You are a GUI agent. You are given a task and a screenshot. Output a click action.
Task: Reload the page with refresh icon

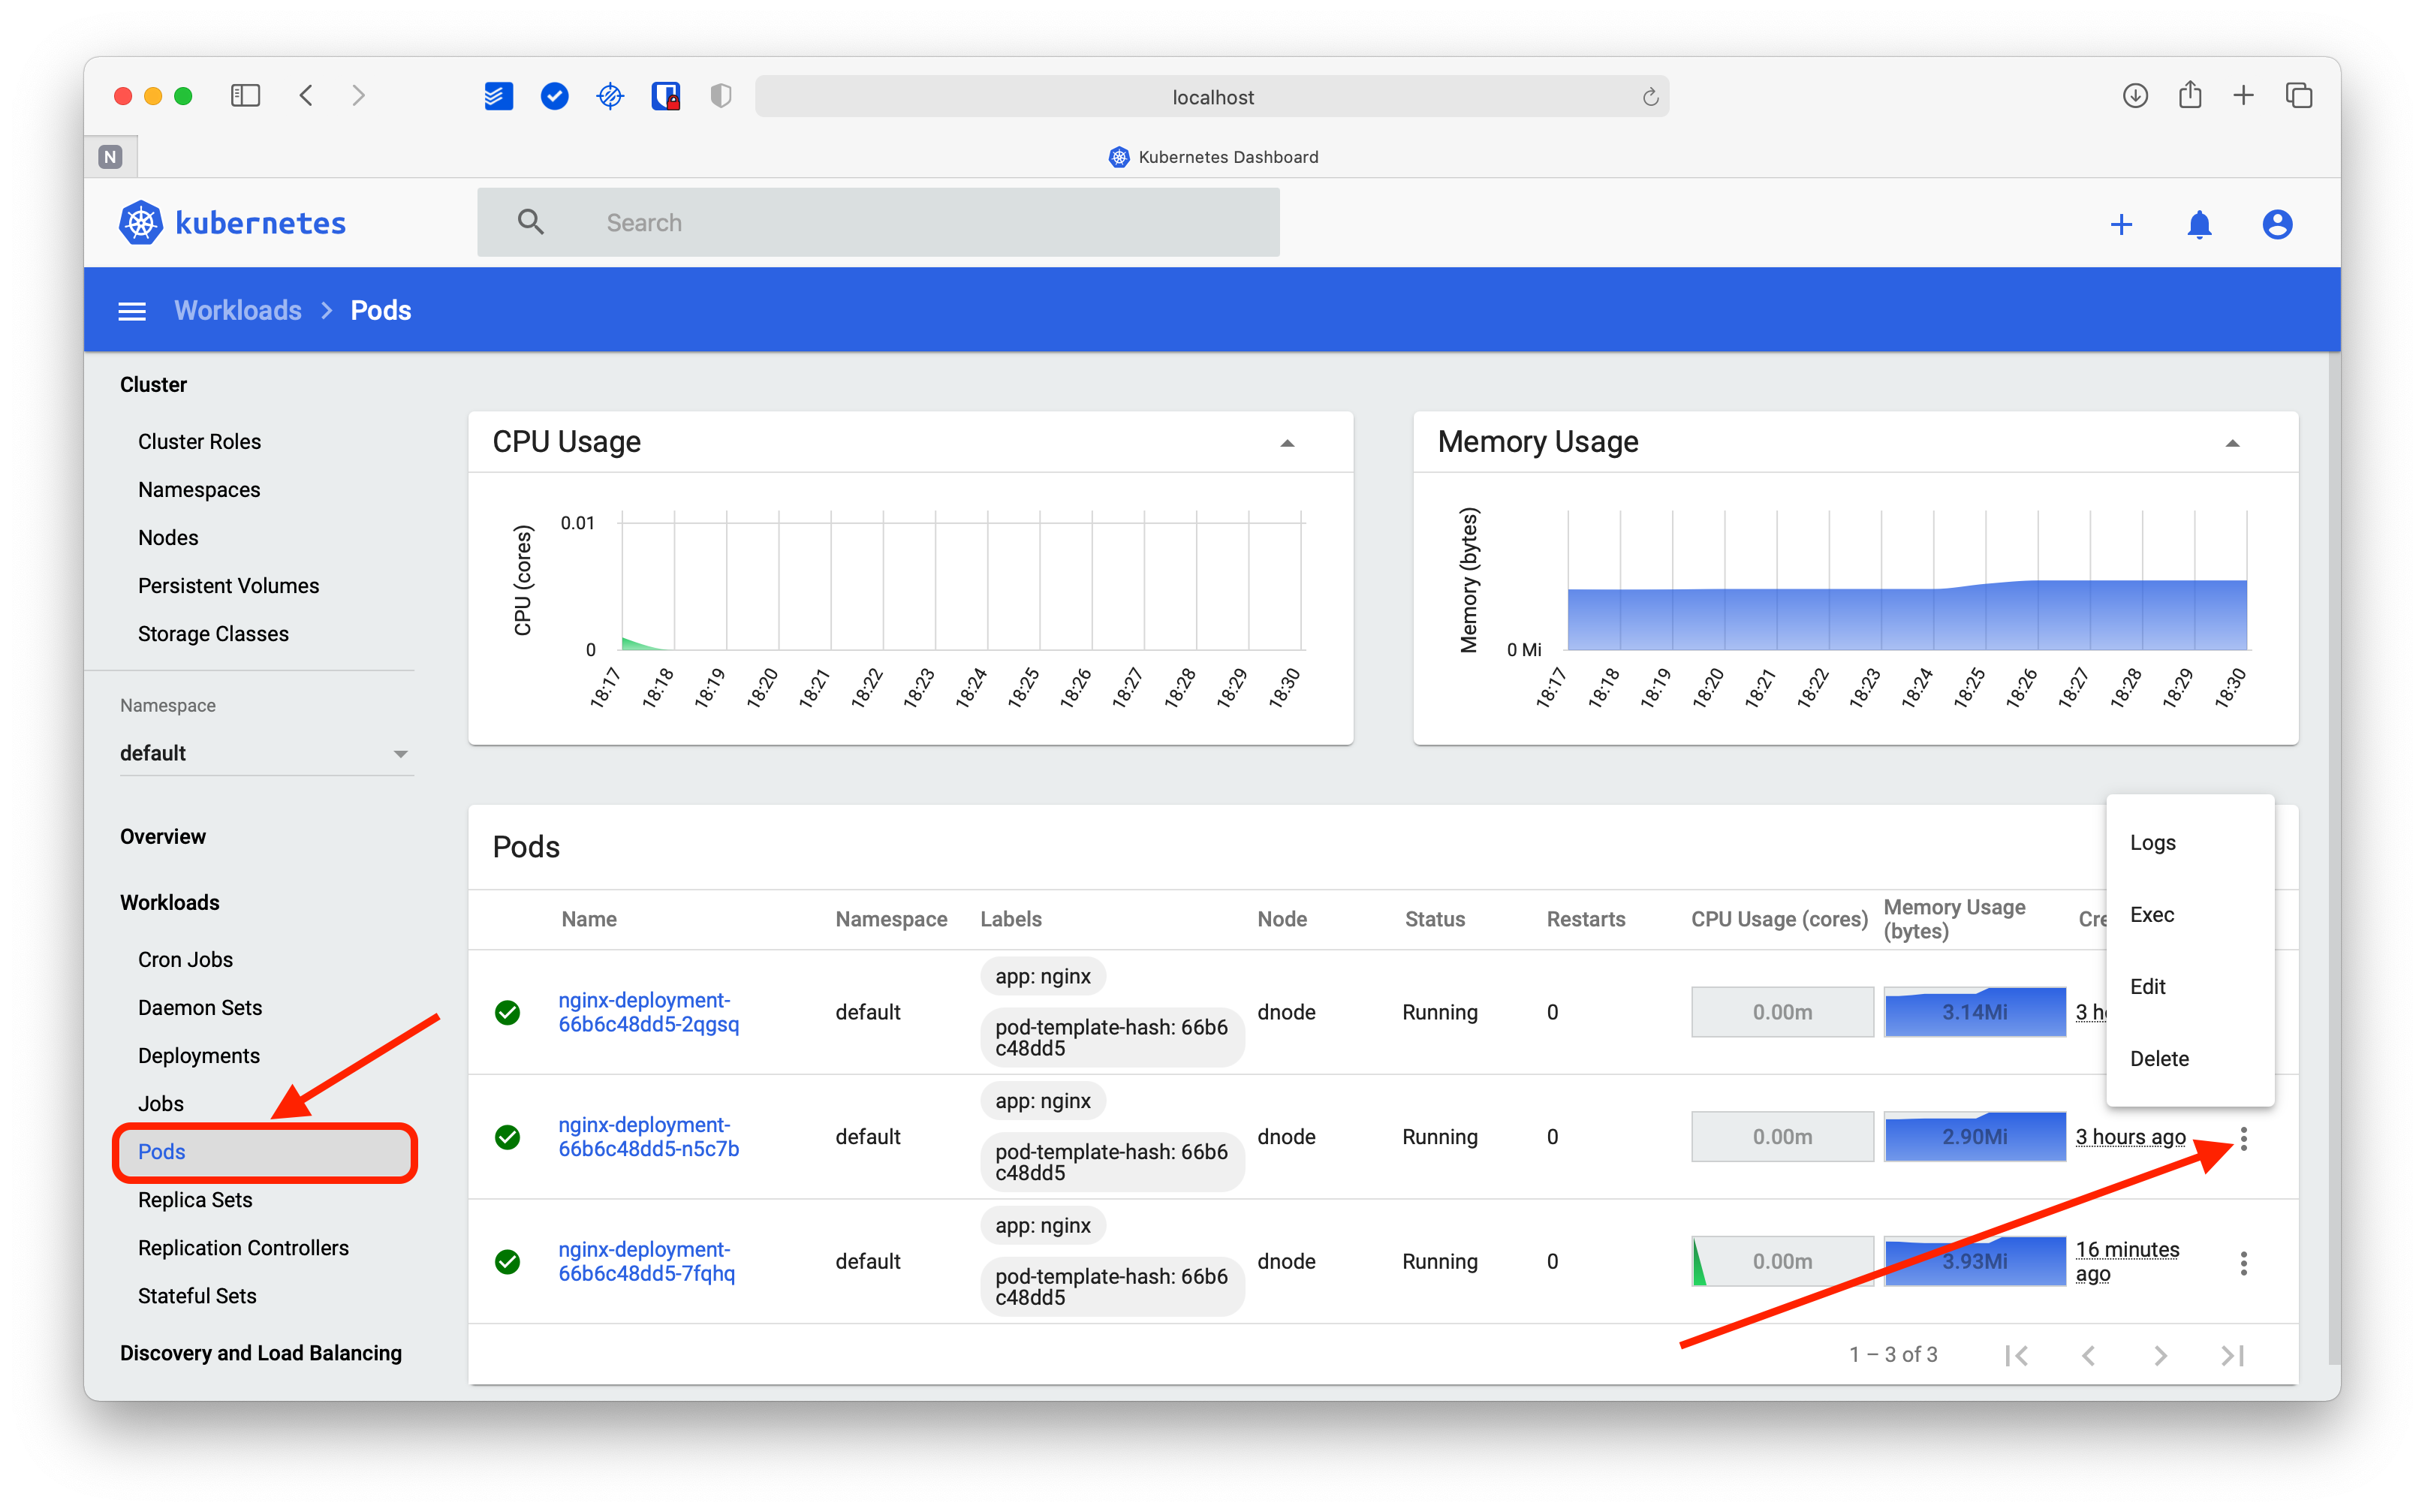click(x=1650, y=97)
